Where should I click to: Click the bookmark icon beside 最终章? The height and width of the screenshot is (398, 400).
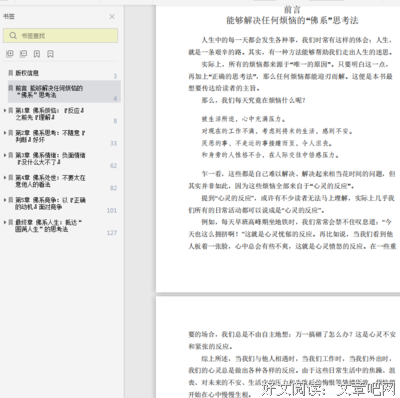pyautogui.click(x=11, y=222)
